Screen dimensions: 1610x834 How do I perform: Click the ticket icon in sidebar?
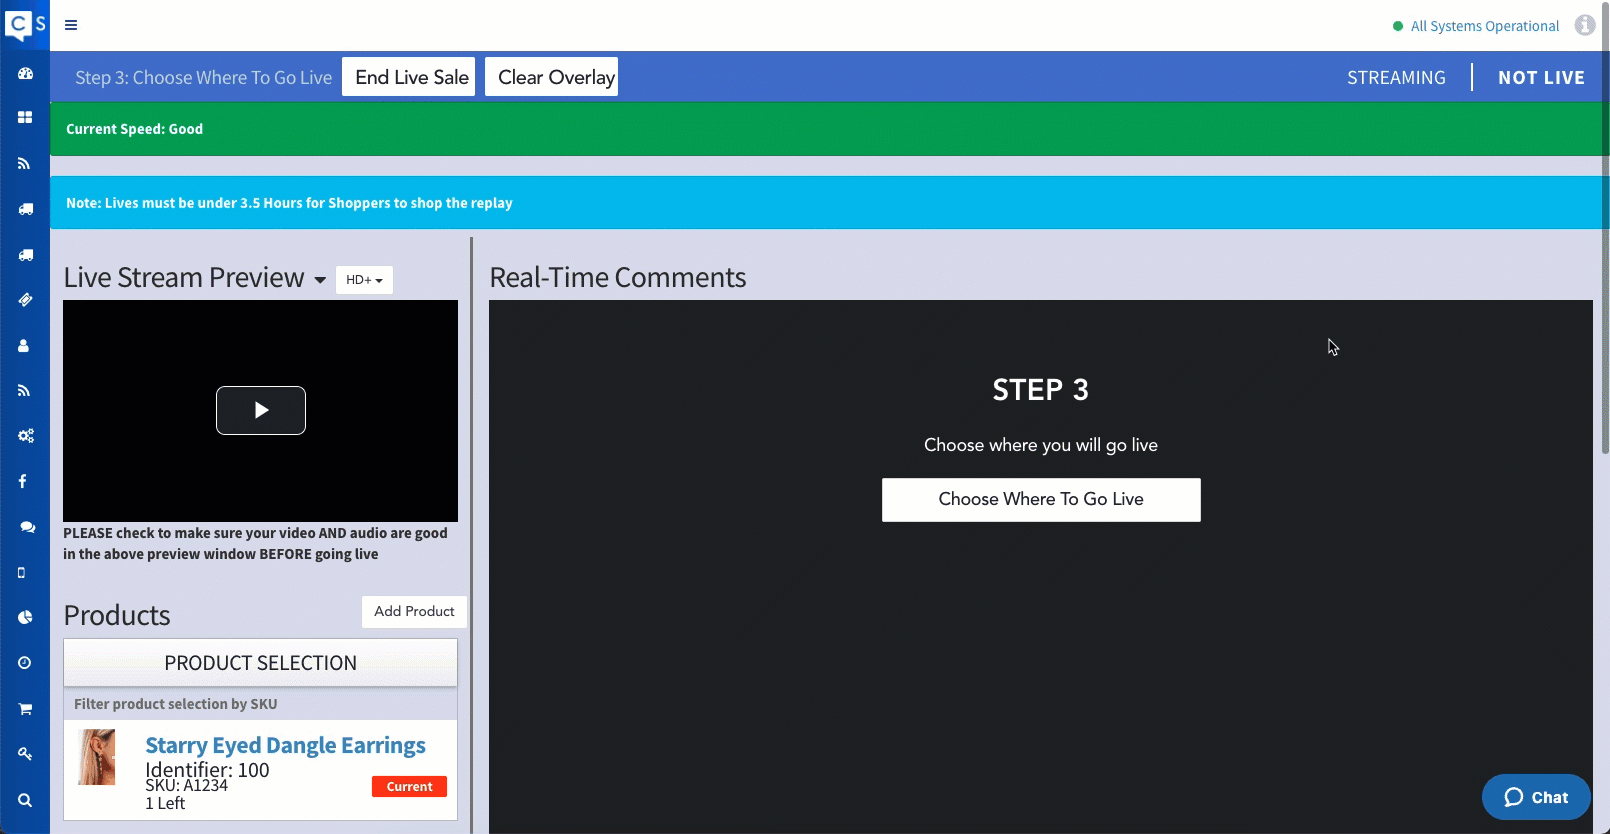tap(25, 300)
